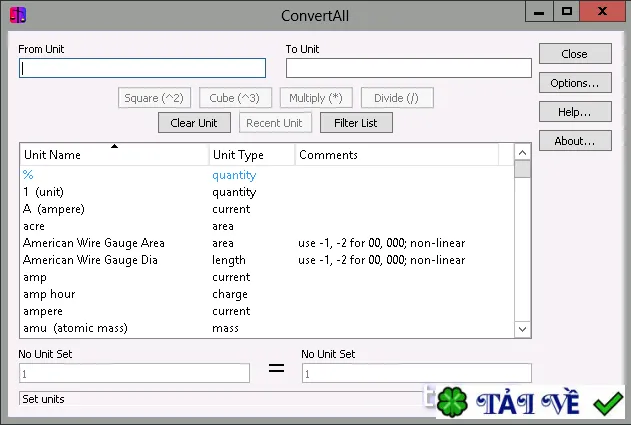Click the length type cell

tap(229, 260)
